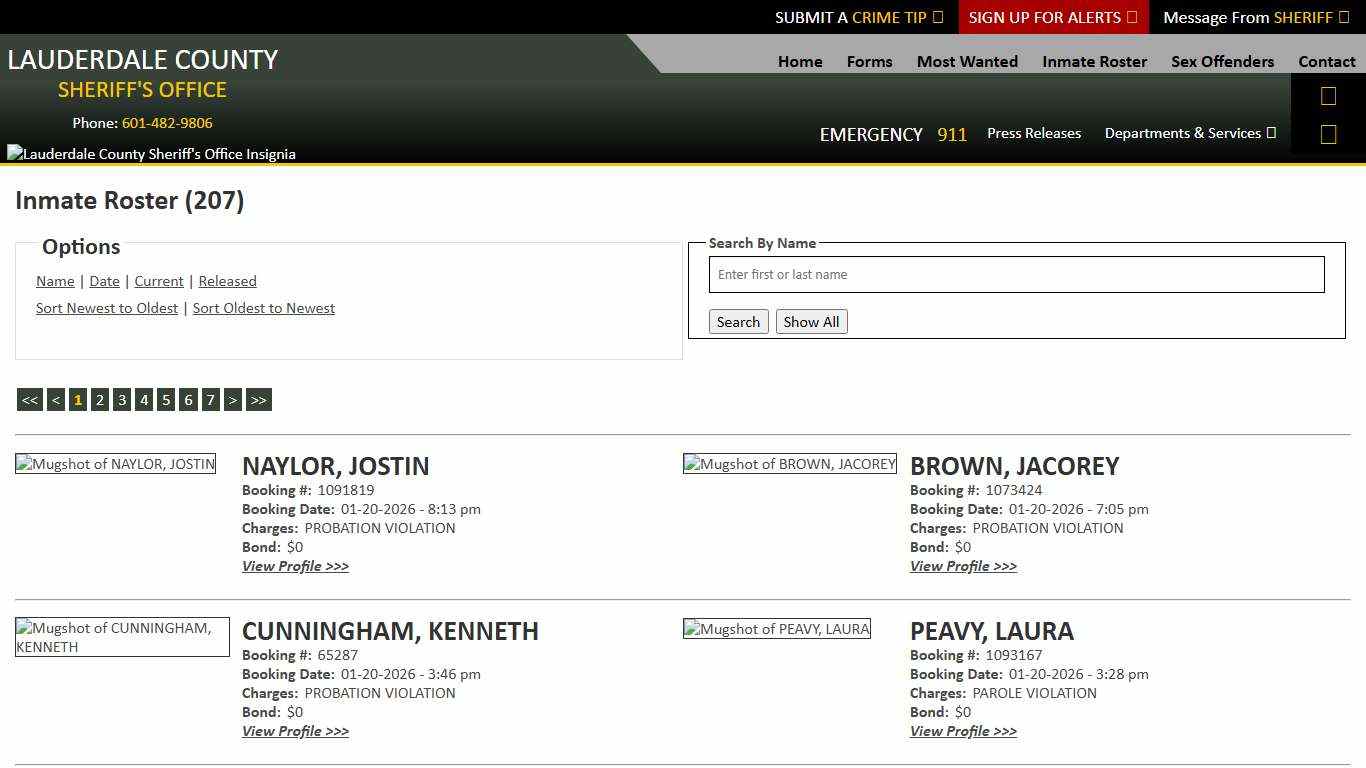Click the first-page double arrow button
This screenshot has width=1366, height=768.
[29, 399]
